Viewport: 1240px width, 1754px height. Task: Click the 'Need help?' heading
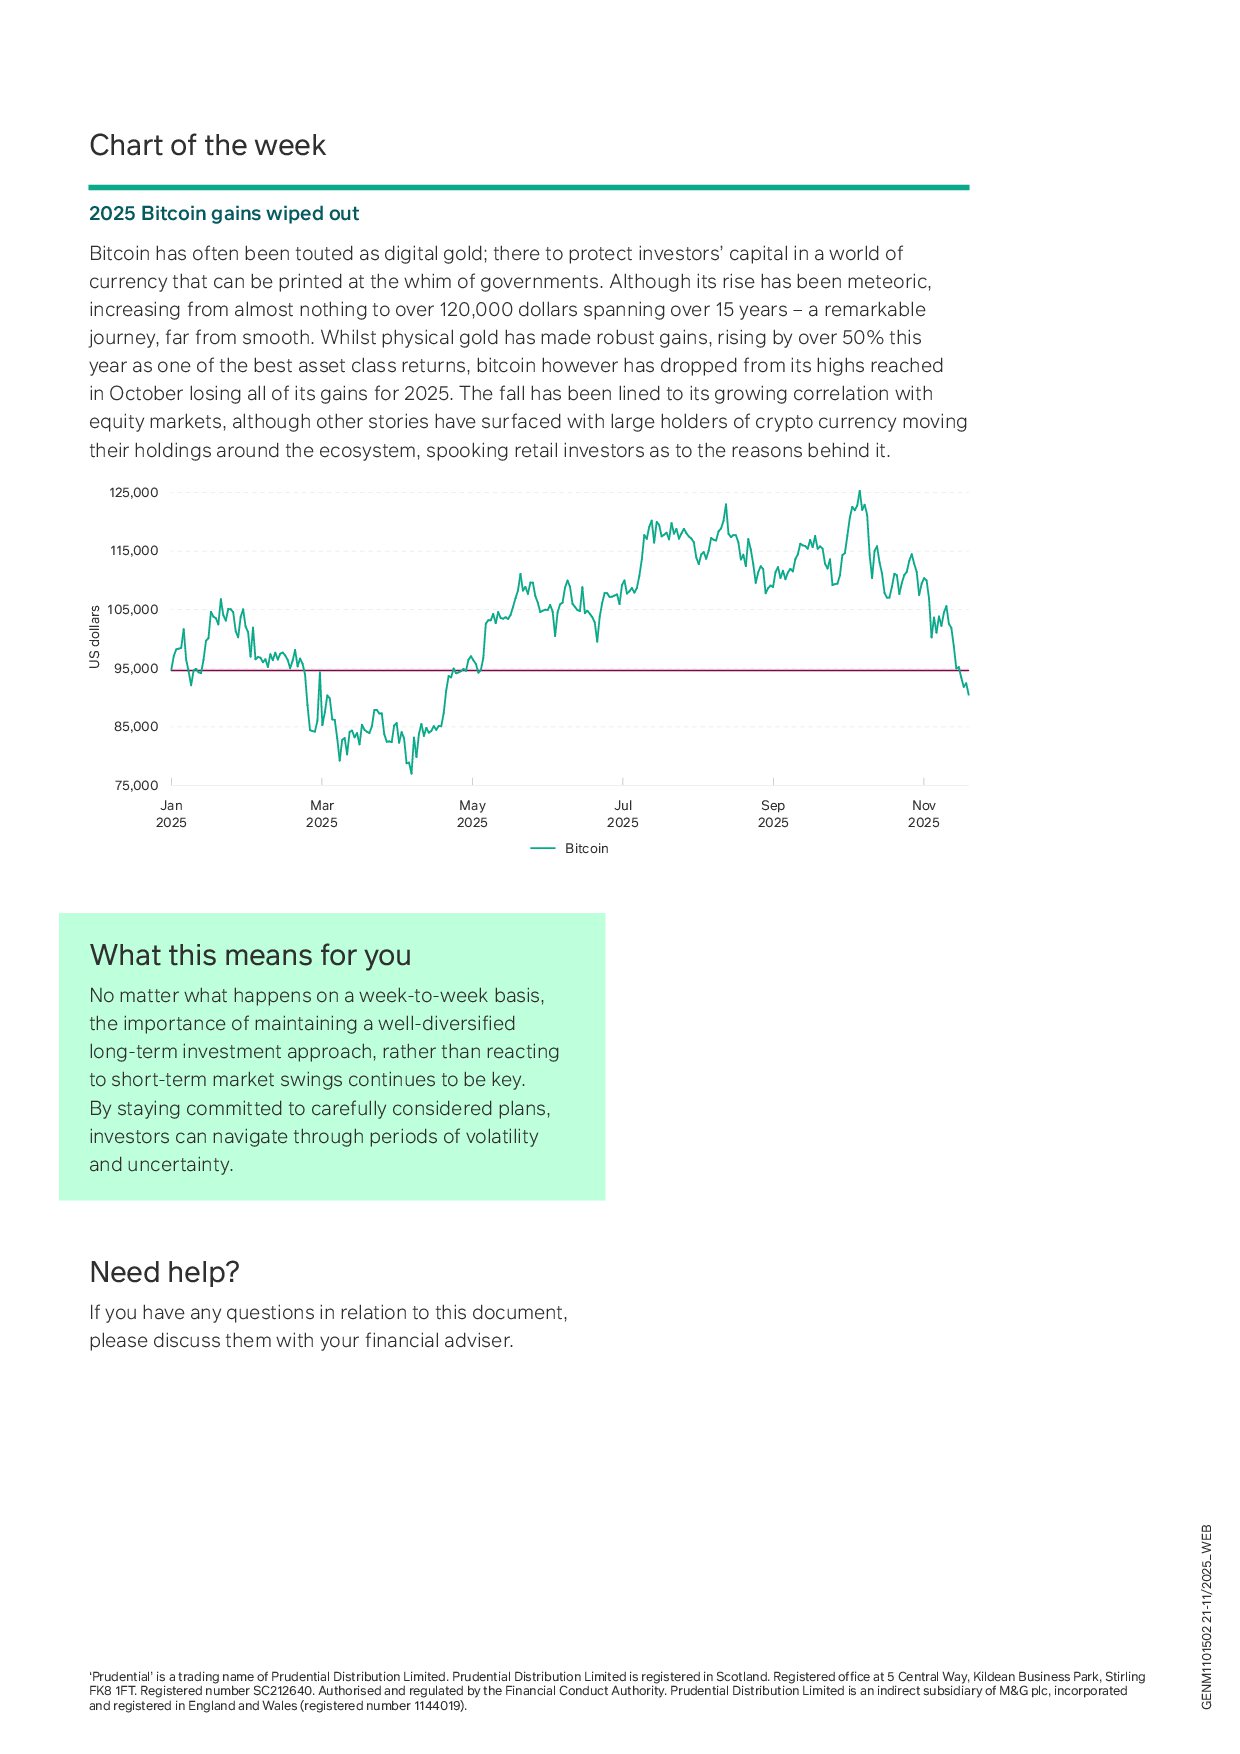click(x=164, y=1272)
